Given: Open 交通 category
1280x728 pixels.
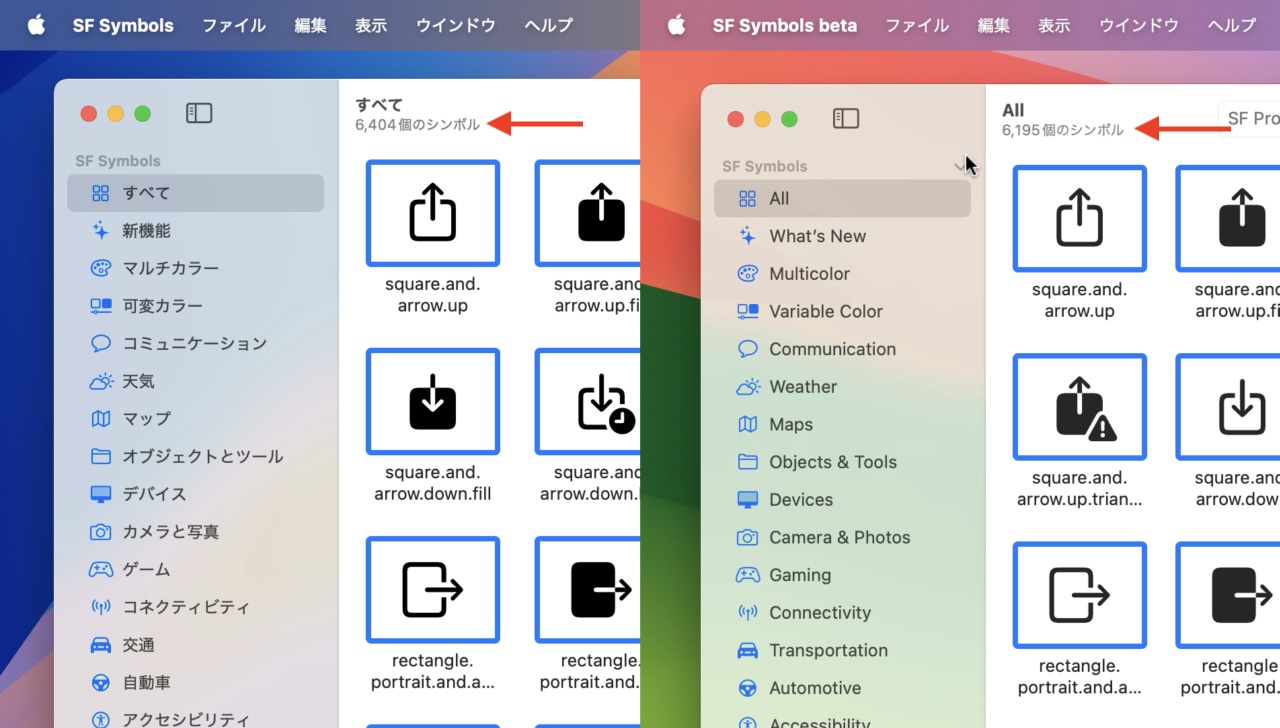Looking at the screenshot, I should (196, 645).
